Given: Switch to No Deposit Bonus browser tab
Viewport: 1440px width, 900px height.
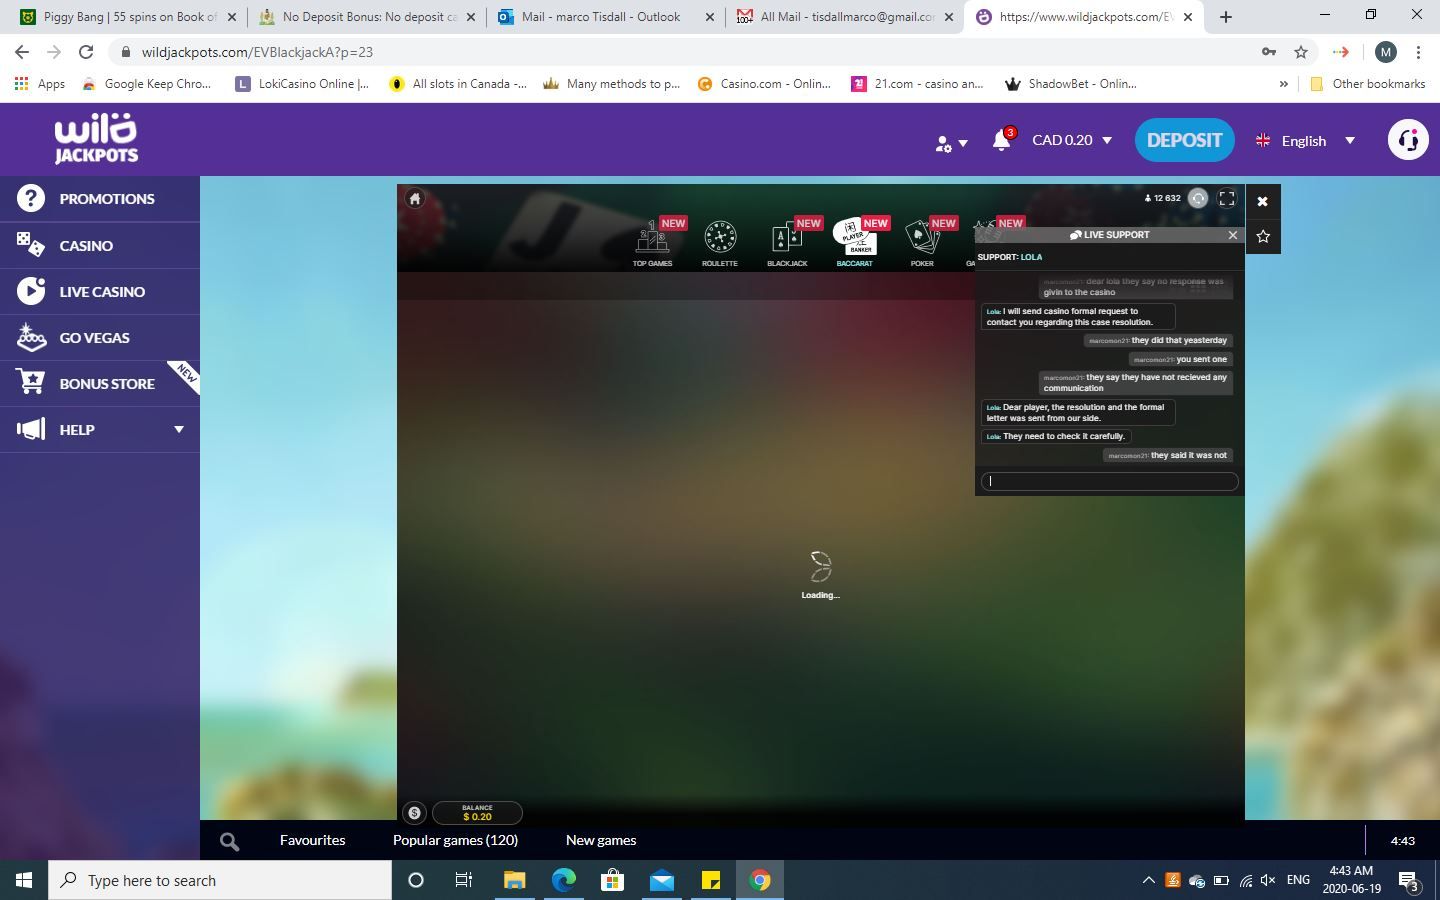Looking at the screenshot, I should 368,17.
